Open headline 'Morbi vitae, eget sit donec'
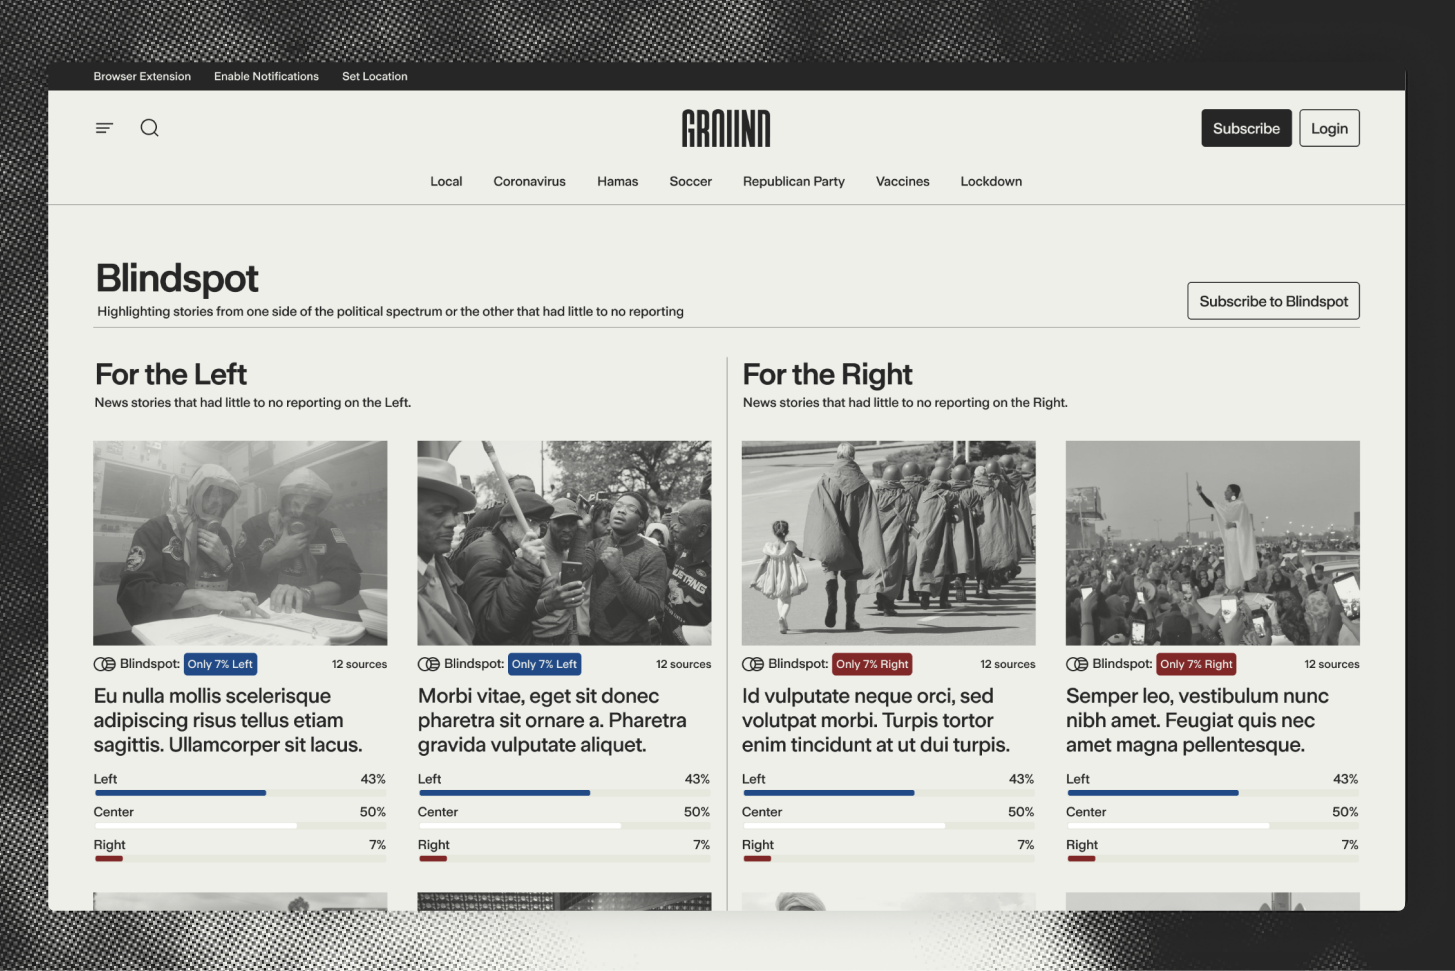Image resolution: width=1455 pixels, height=971 pixels. pos(552,720)
